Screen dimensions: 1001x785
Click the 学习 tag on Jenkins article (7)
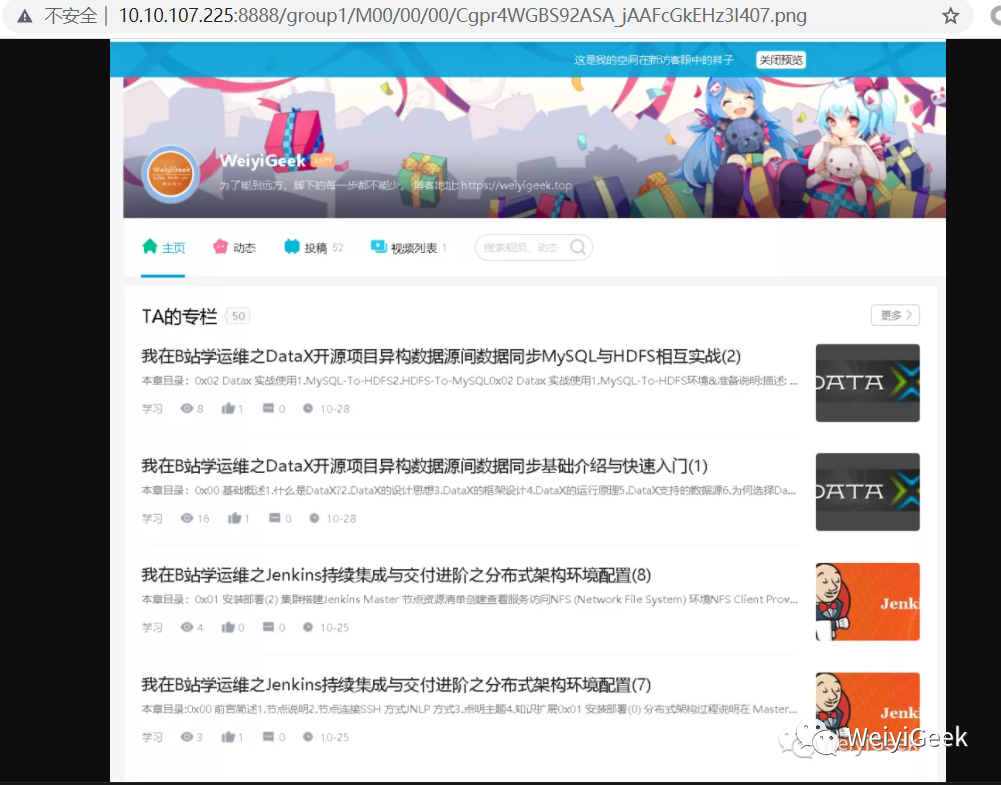click(x=152, y=737)
